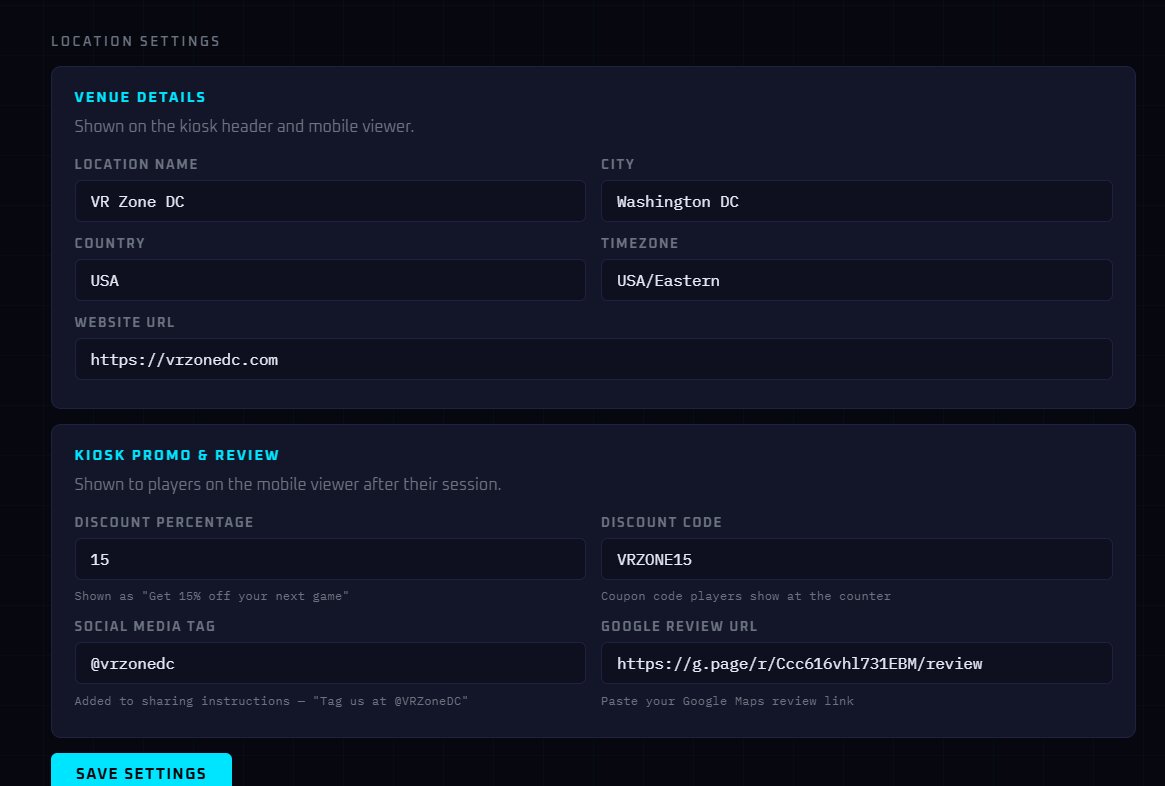Image resolution: width=1165 pixels, height=786 pixels.
Task: Click the Location Name label
Action: point(136,164)
